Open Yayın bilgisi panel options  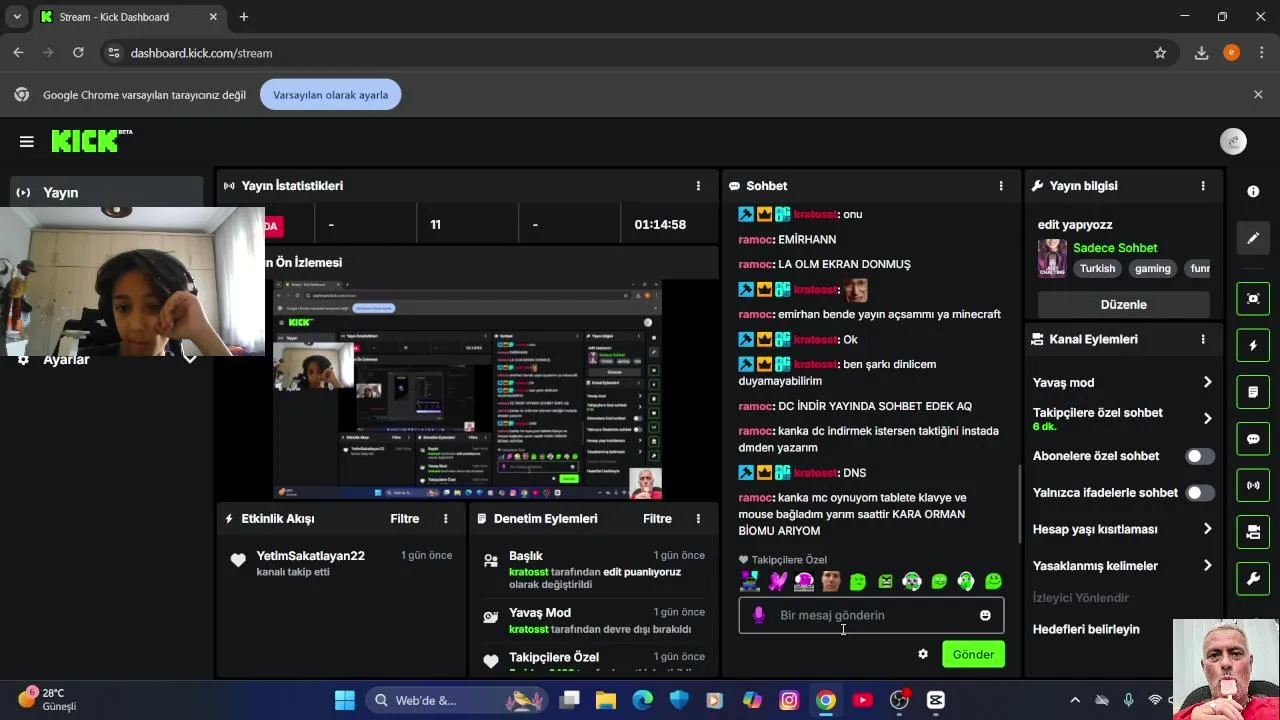(x=1203, y=186)
